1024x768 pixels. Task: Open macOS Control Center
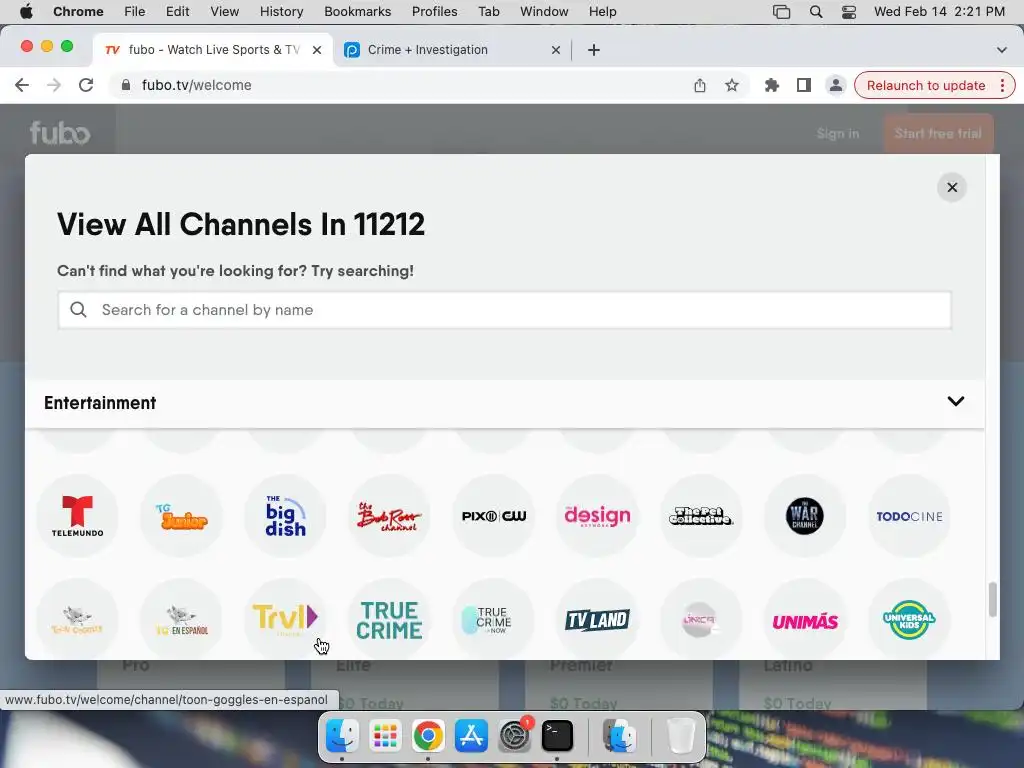point(848,11)
